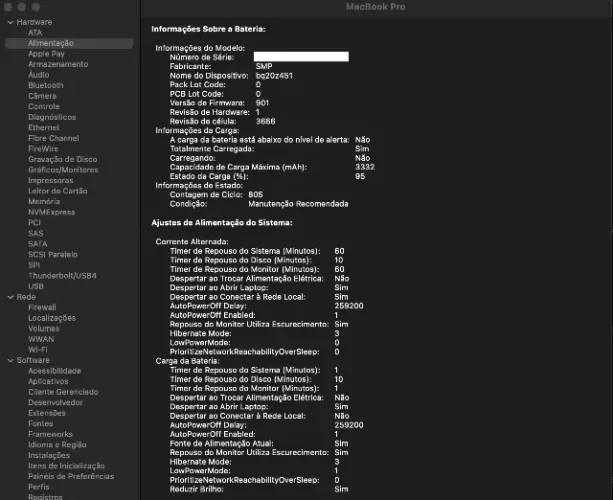Click Informações Sobre a Bateria heading
The image size is (613, 500).
click(208, 29)
